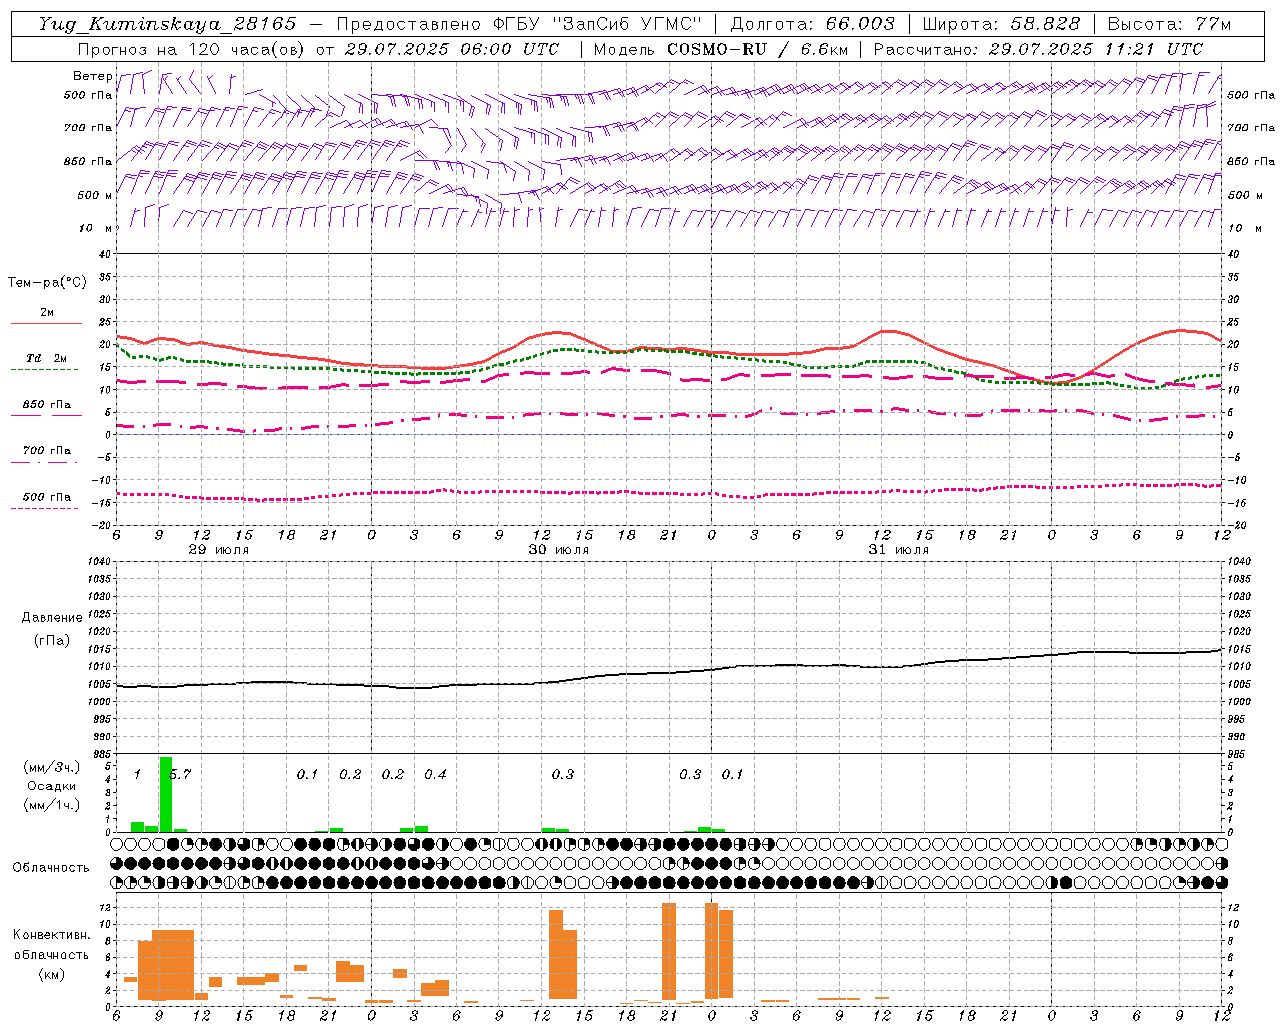The image size is (1280, 1024).
Task: Click the 31 июля date label
Action: point(899,550)
